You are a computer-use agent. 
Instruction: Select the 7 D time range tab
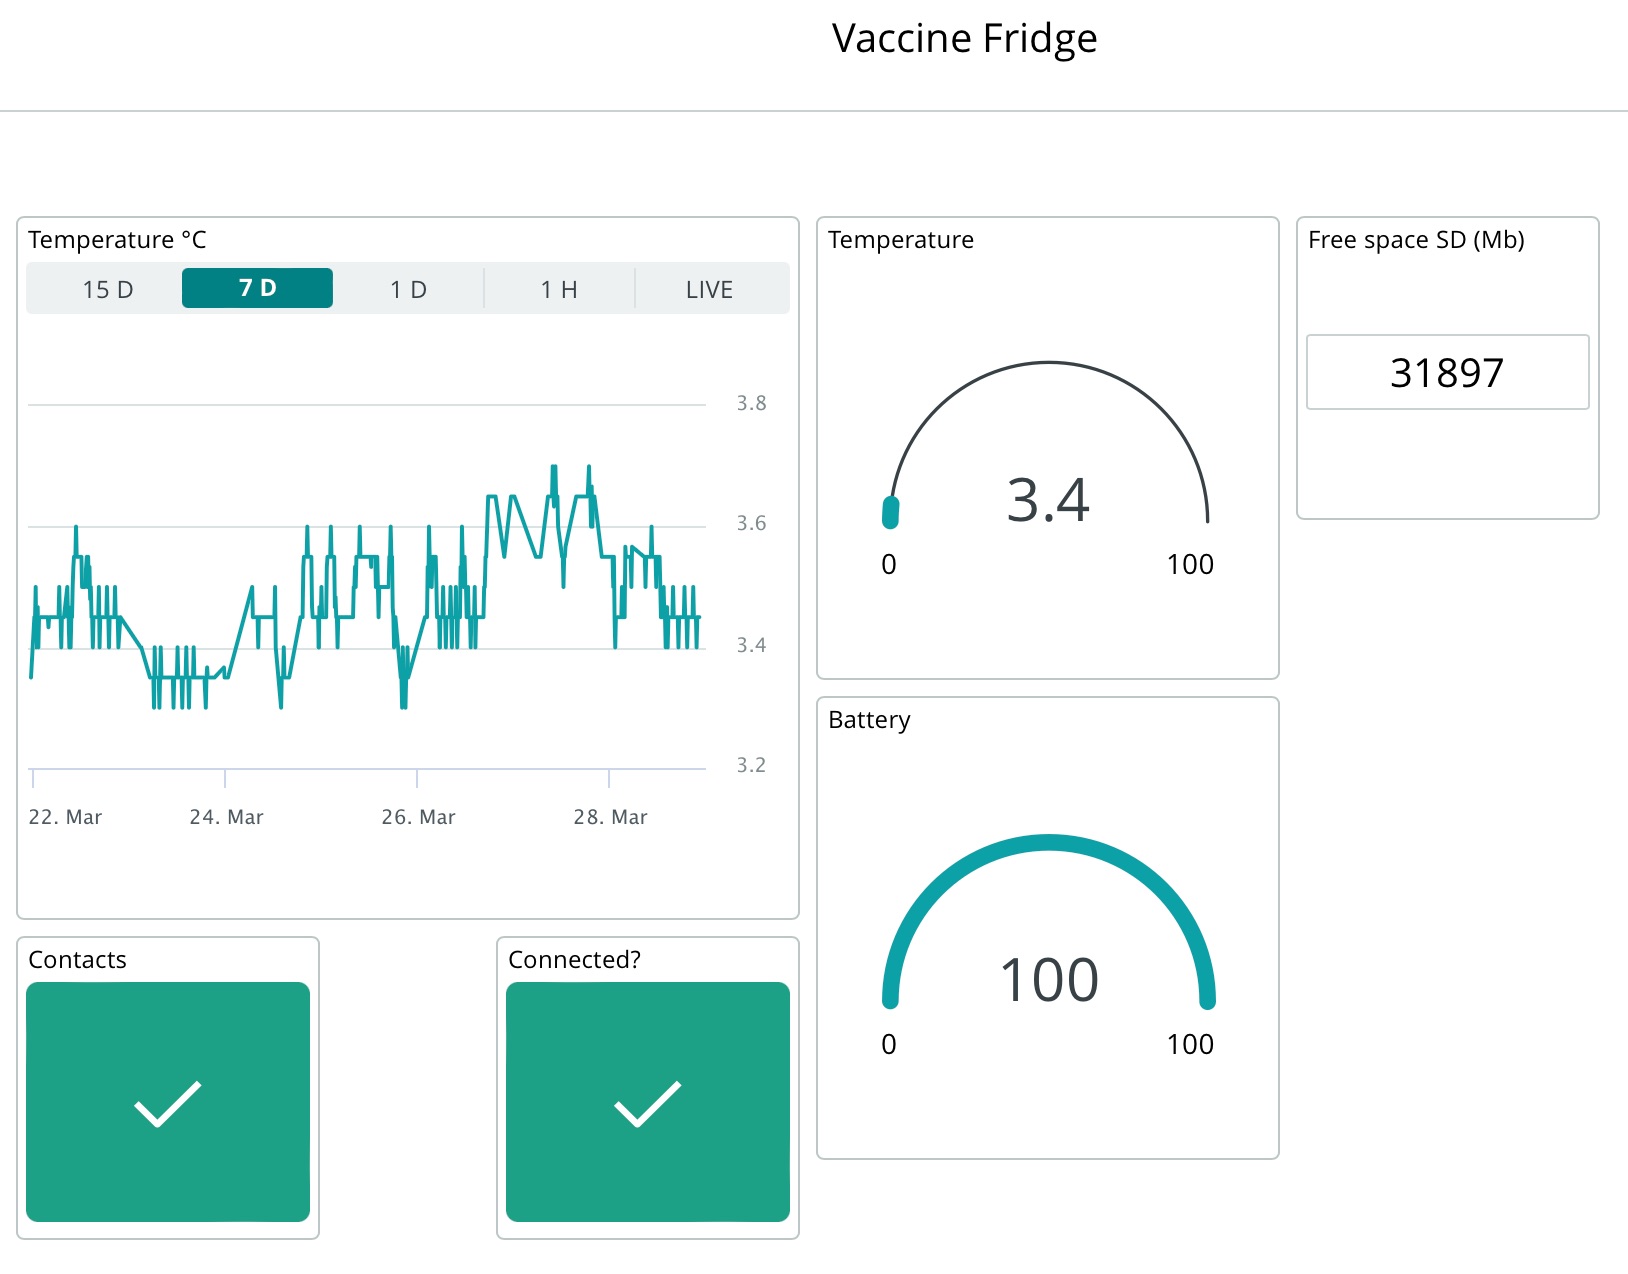click(x=257, y=288)
